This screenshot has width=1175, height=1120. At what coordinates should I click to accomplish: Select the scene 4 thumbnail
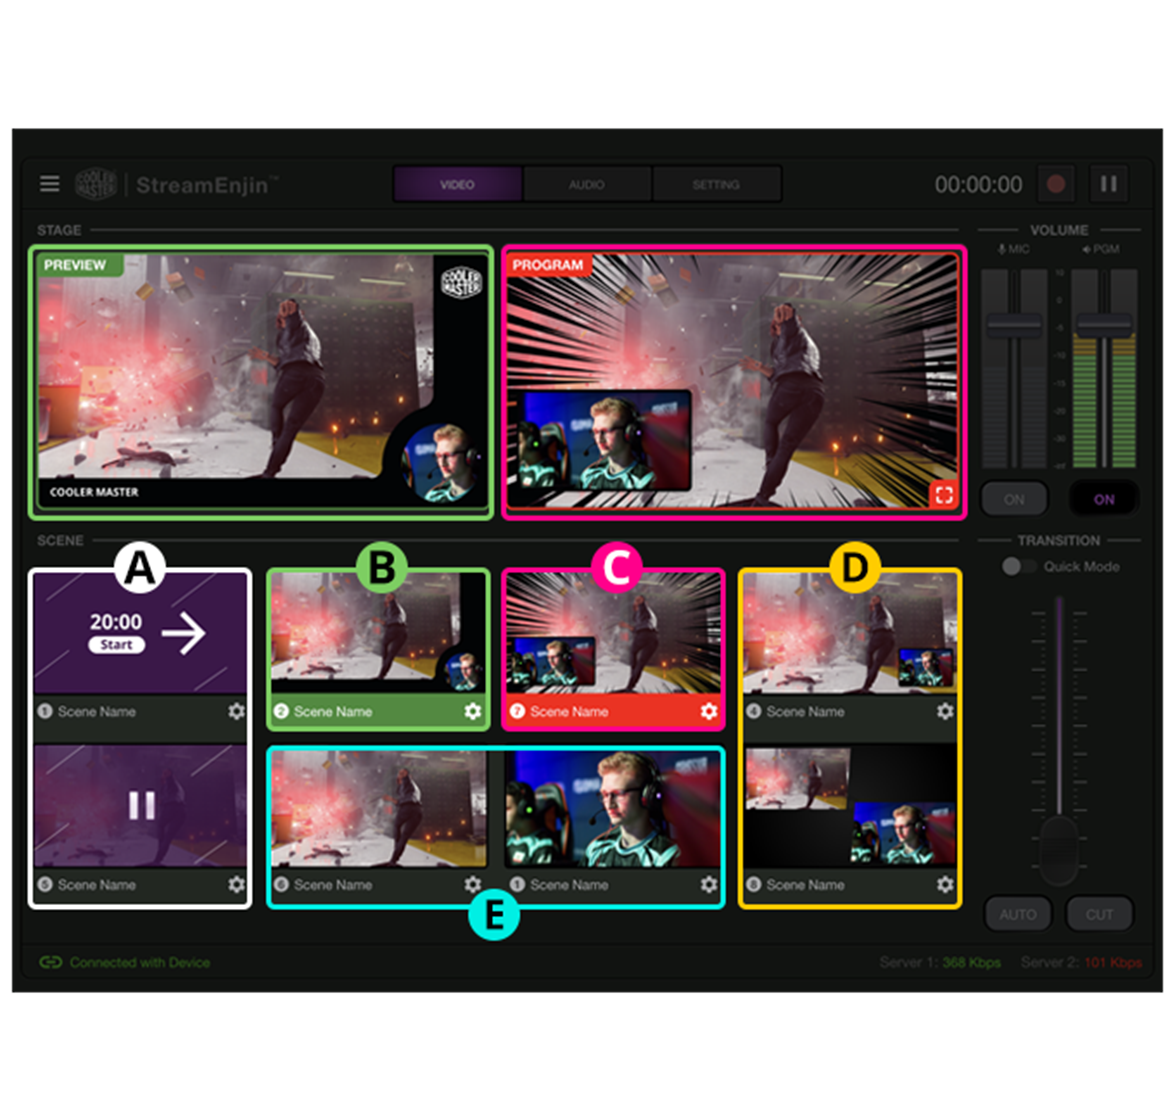tap(851, 634)
